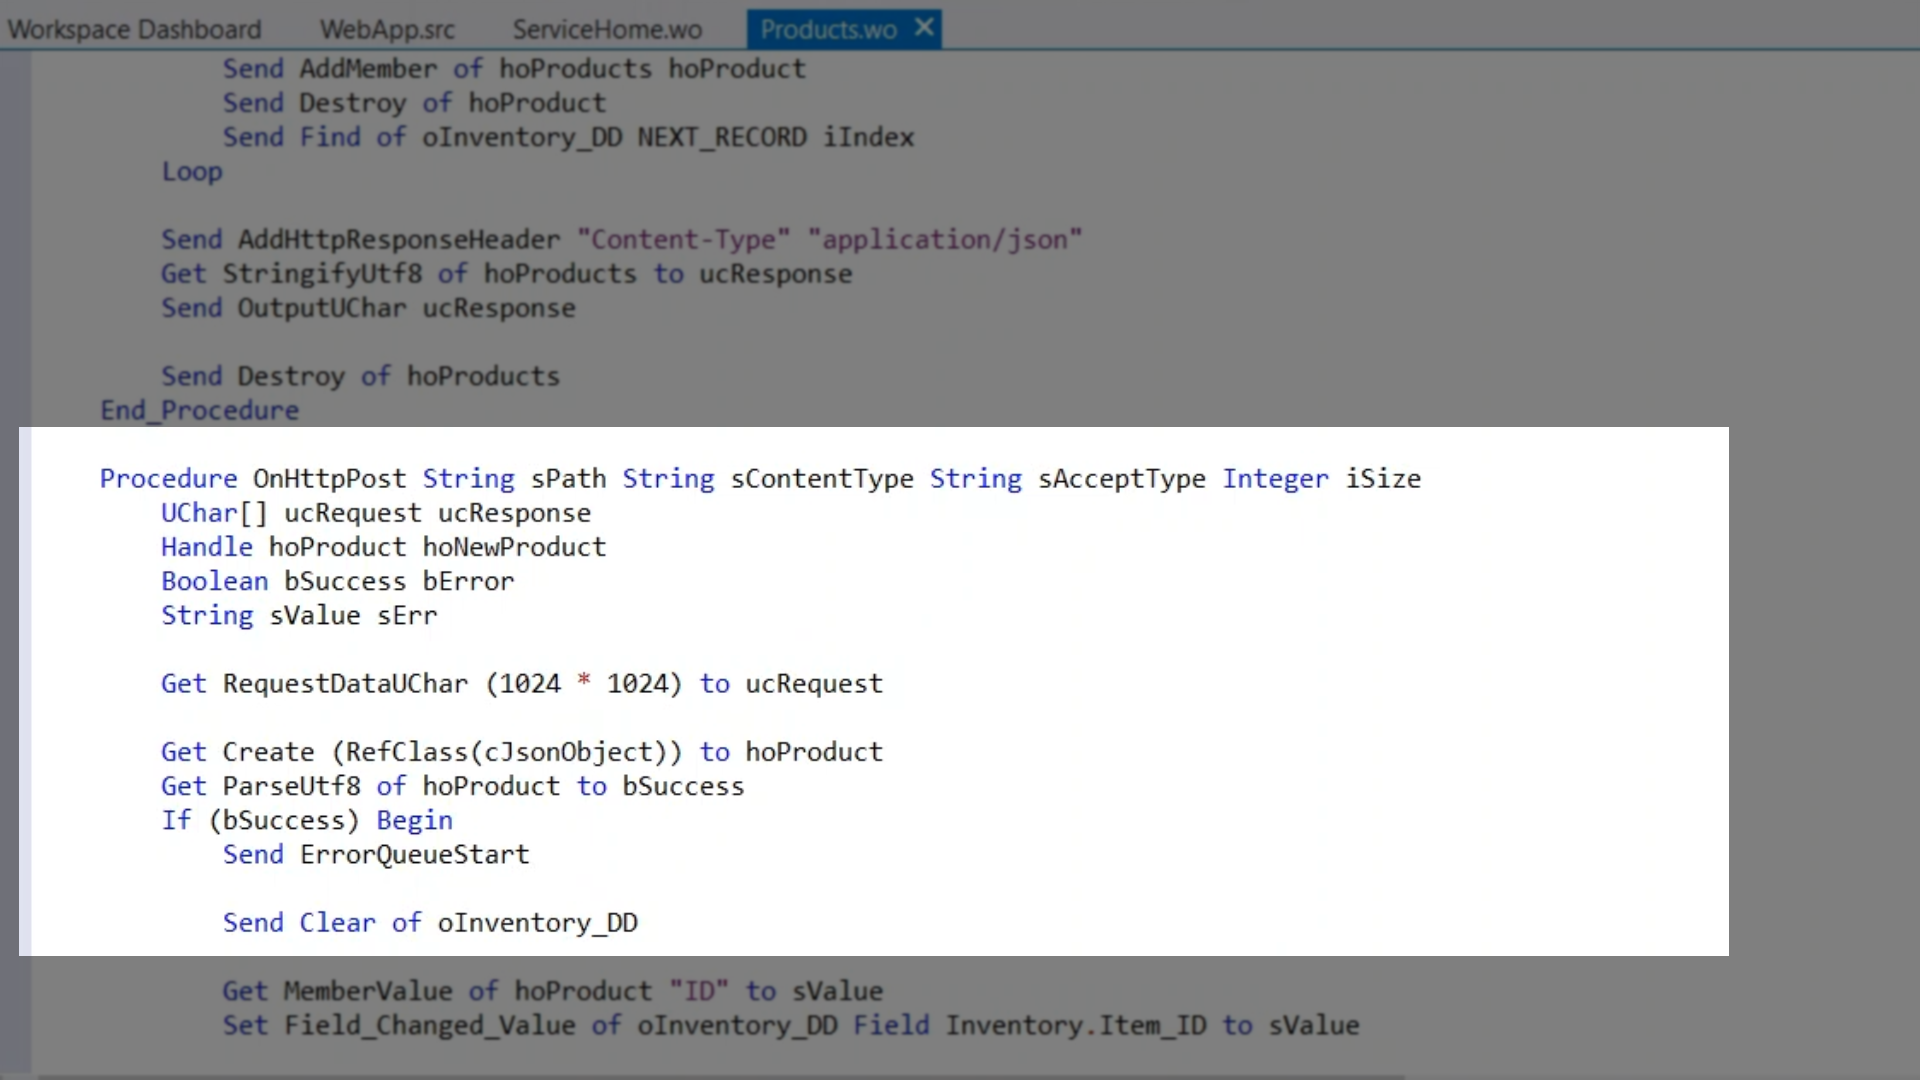This screenshot has height=1080, width=1920.
Task: Click cJsonObject inside RefClass call
Action: 568,752
